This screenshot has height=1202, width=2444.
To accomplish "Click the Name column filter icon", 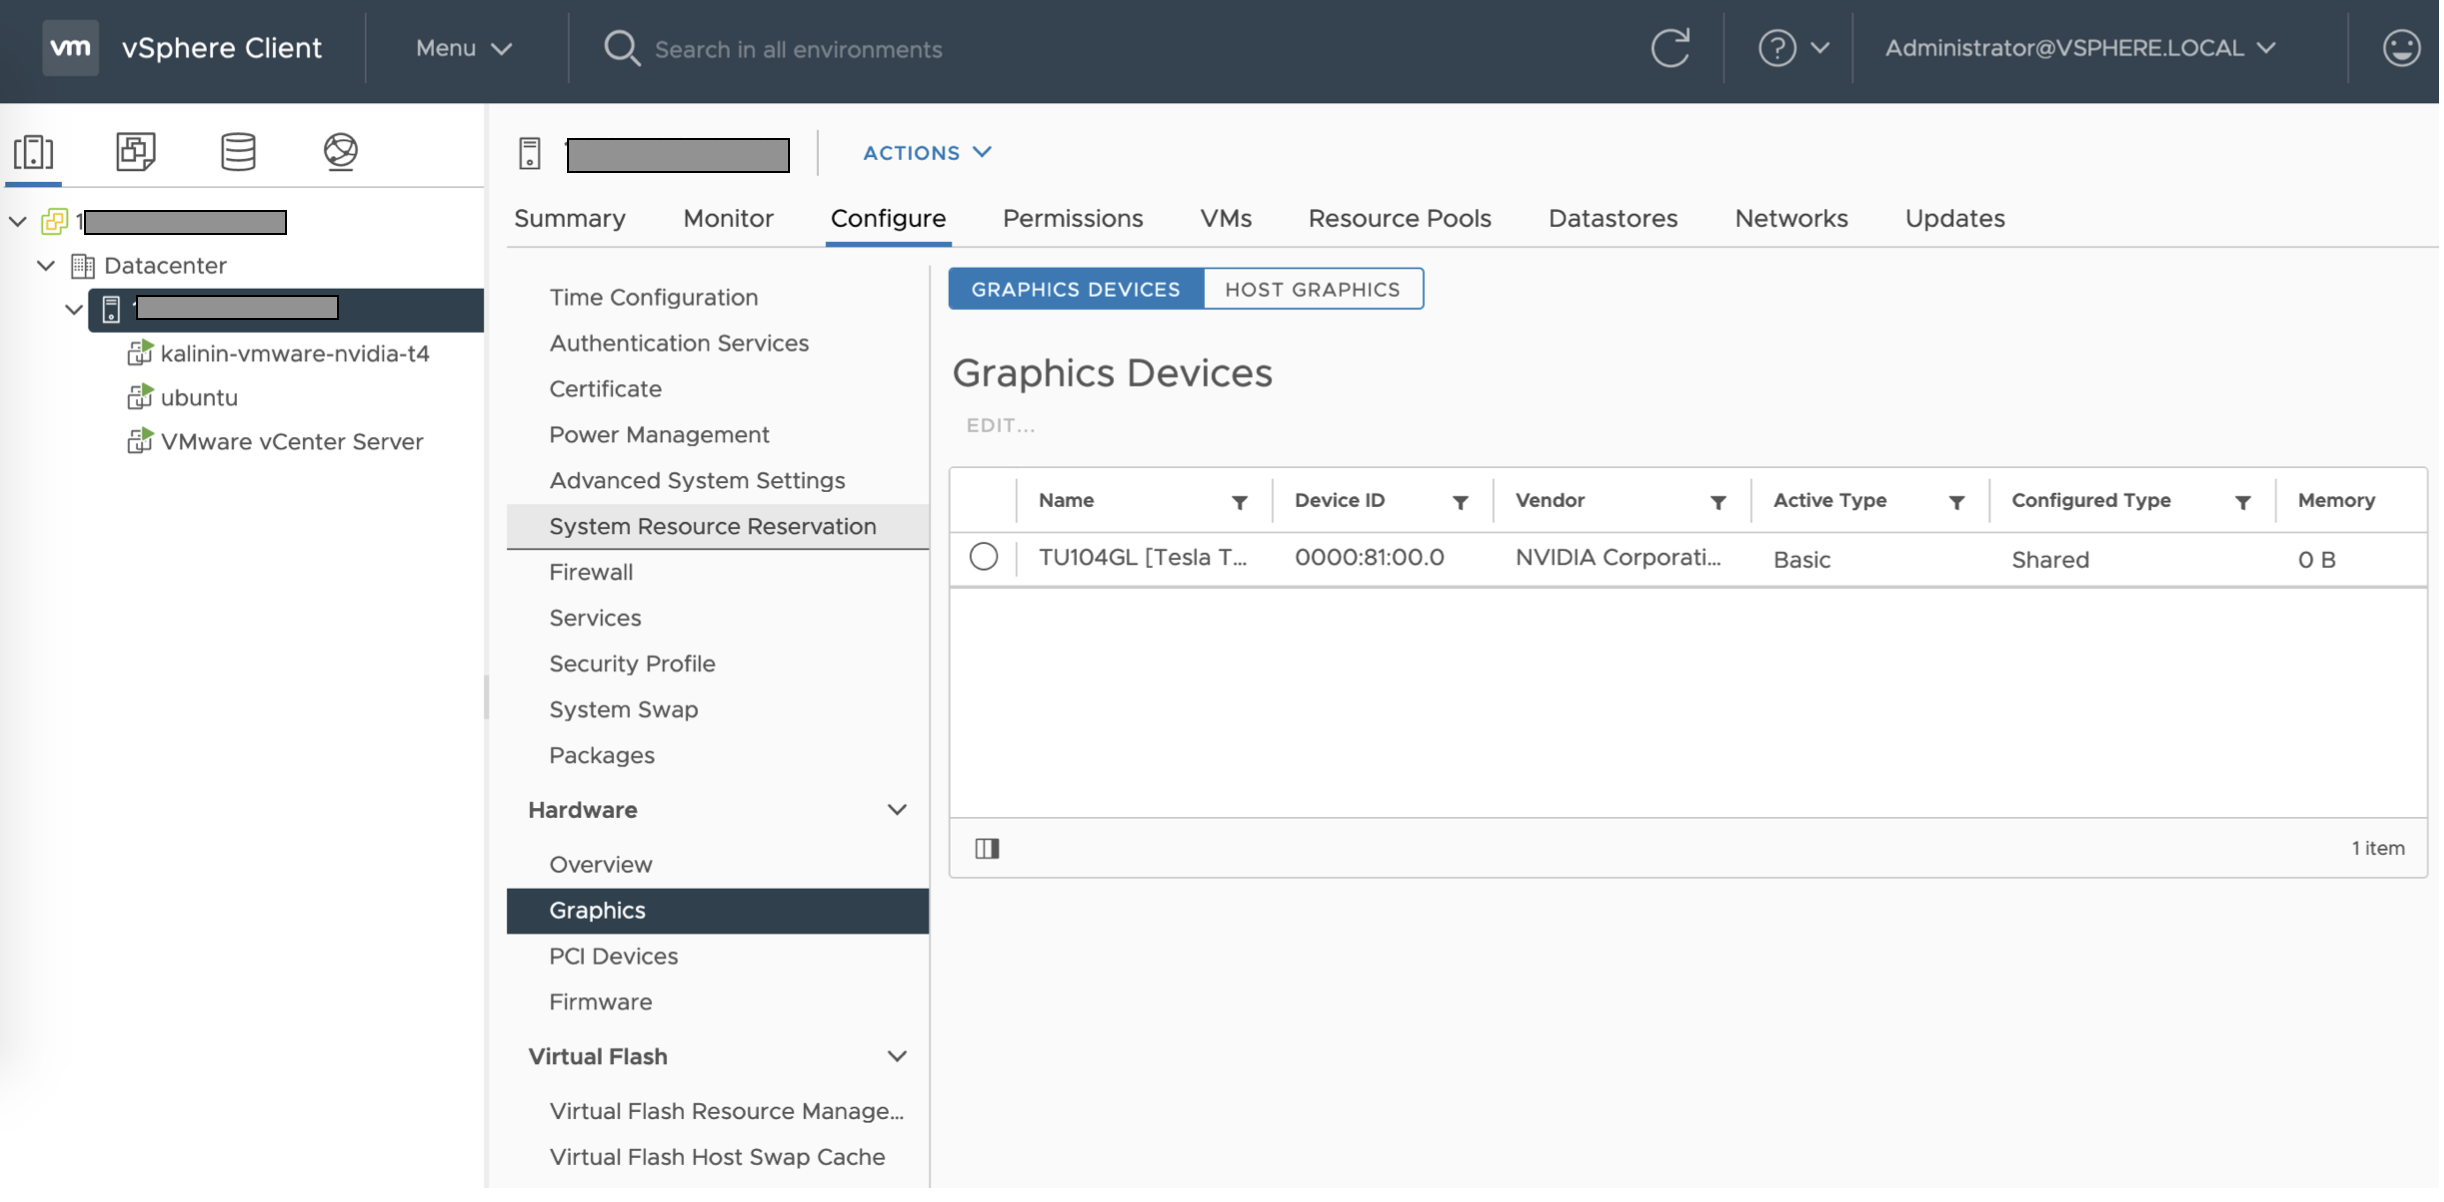I will [x=1241, y=503].
